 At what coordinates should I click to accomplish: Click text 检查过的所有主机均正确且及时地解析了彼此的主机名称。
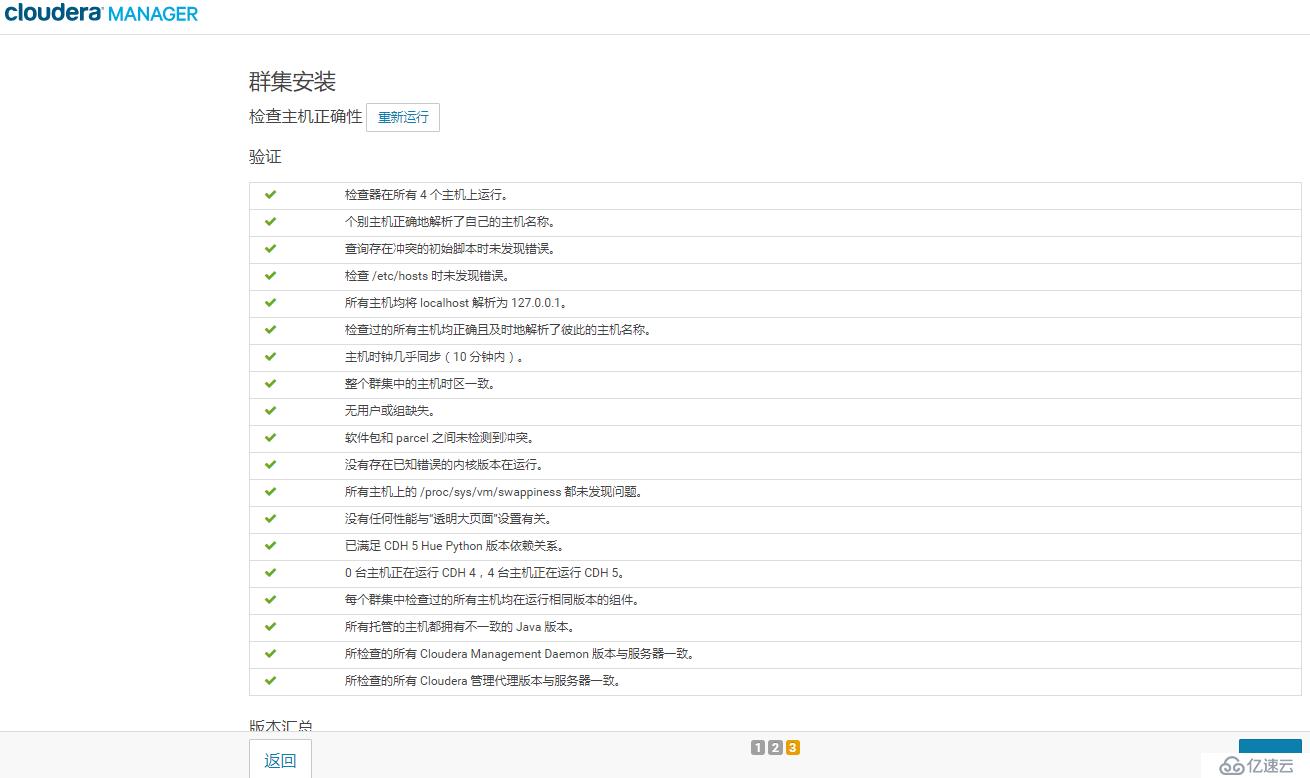498,330
